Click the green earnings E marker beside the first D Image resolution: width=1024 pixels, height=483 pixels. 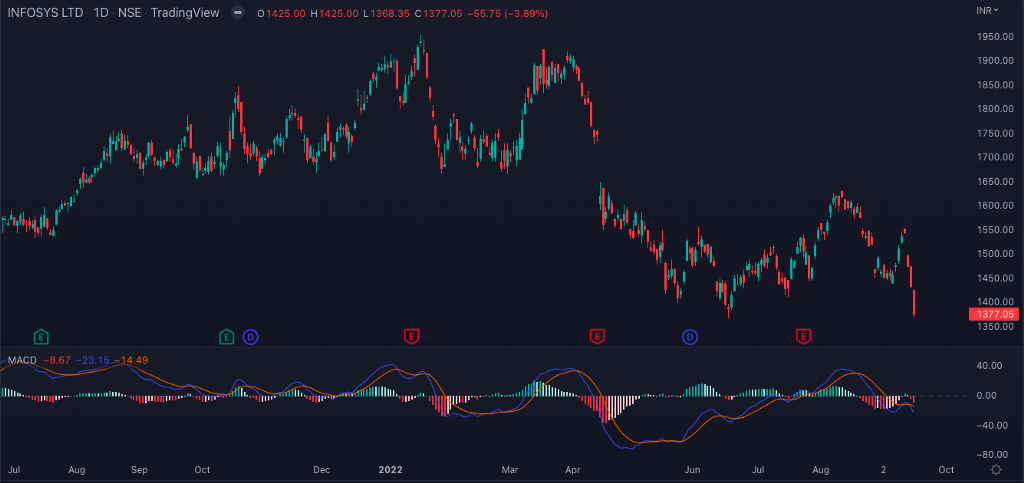tap(226, 337)
